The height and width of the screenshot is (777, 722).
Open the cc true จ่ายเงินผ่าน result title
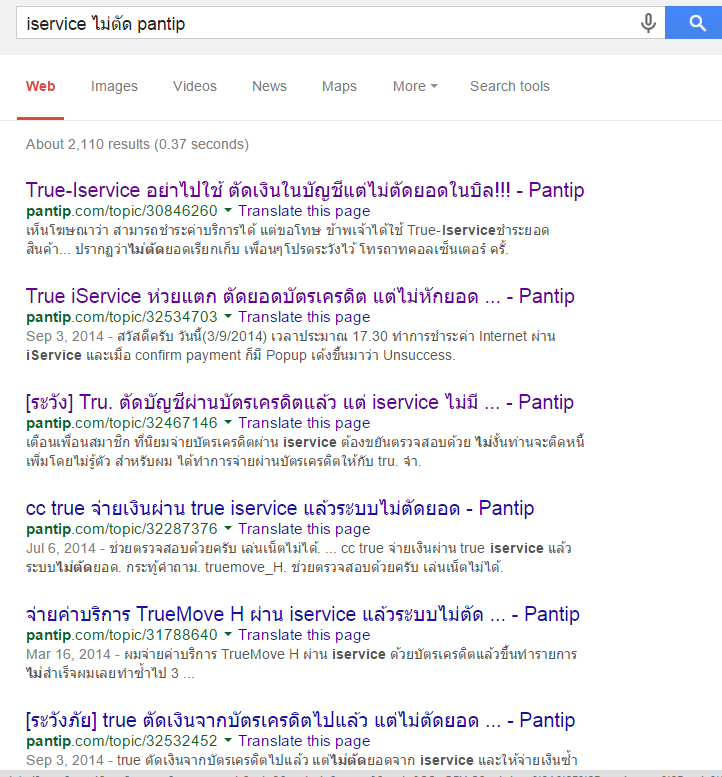280,508
